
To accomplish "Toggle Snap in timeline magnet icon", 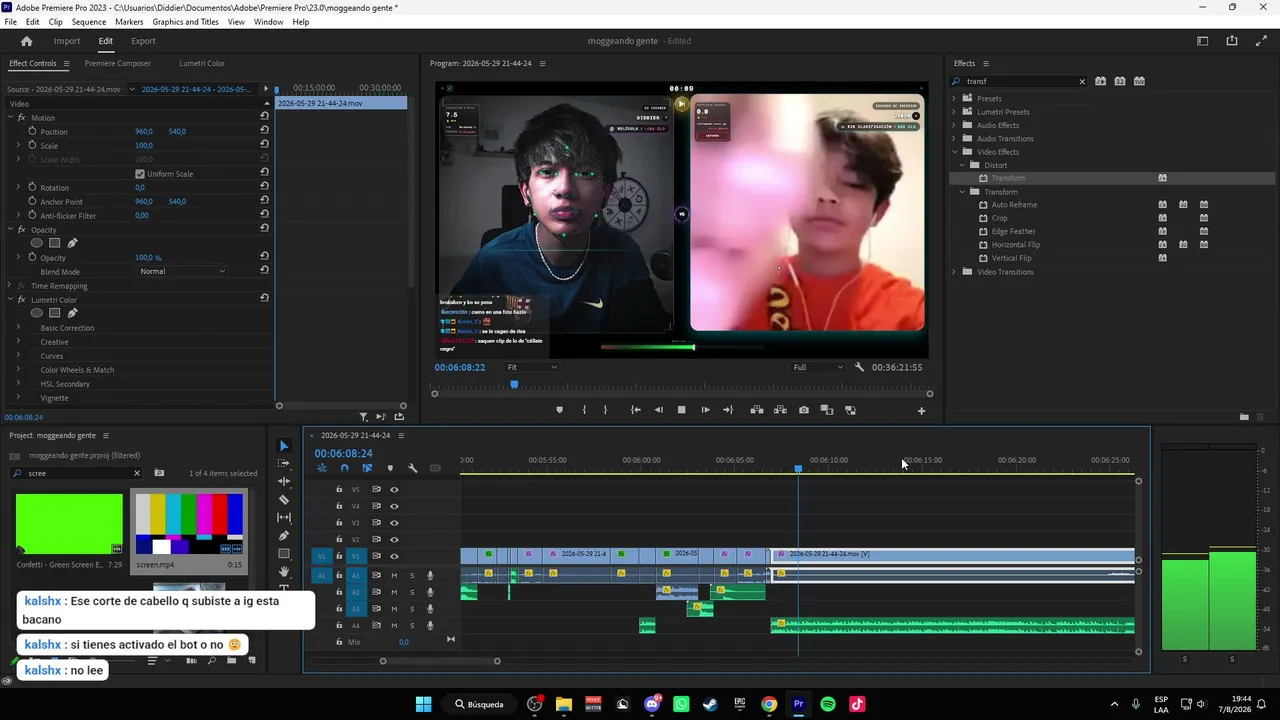I will click(344, 468).
